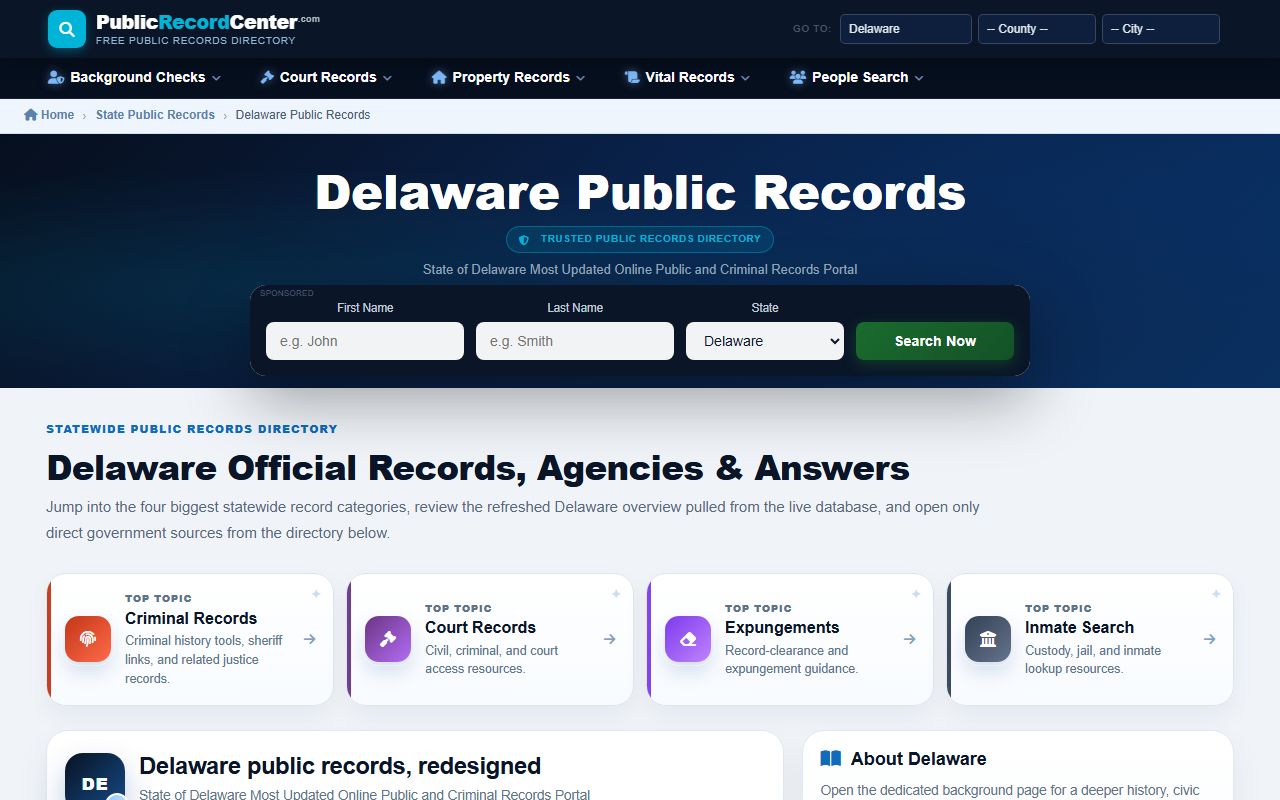Click the Vital Records icon in navbar

632,77
